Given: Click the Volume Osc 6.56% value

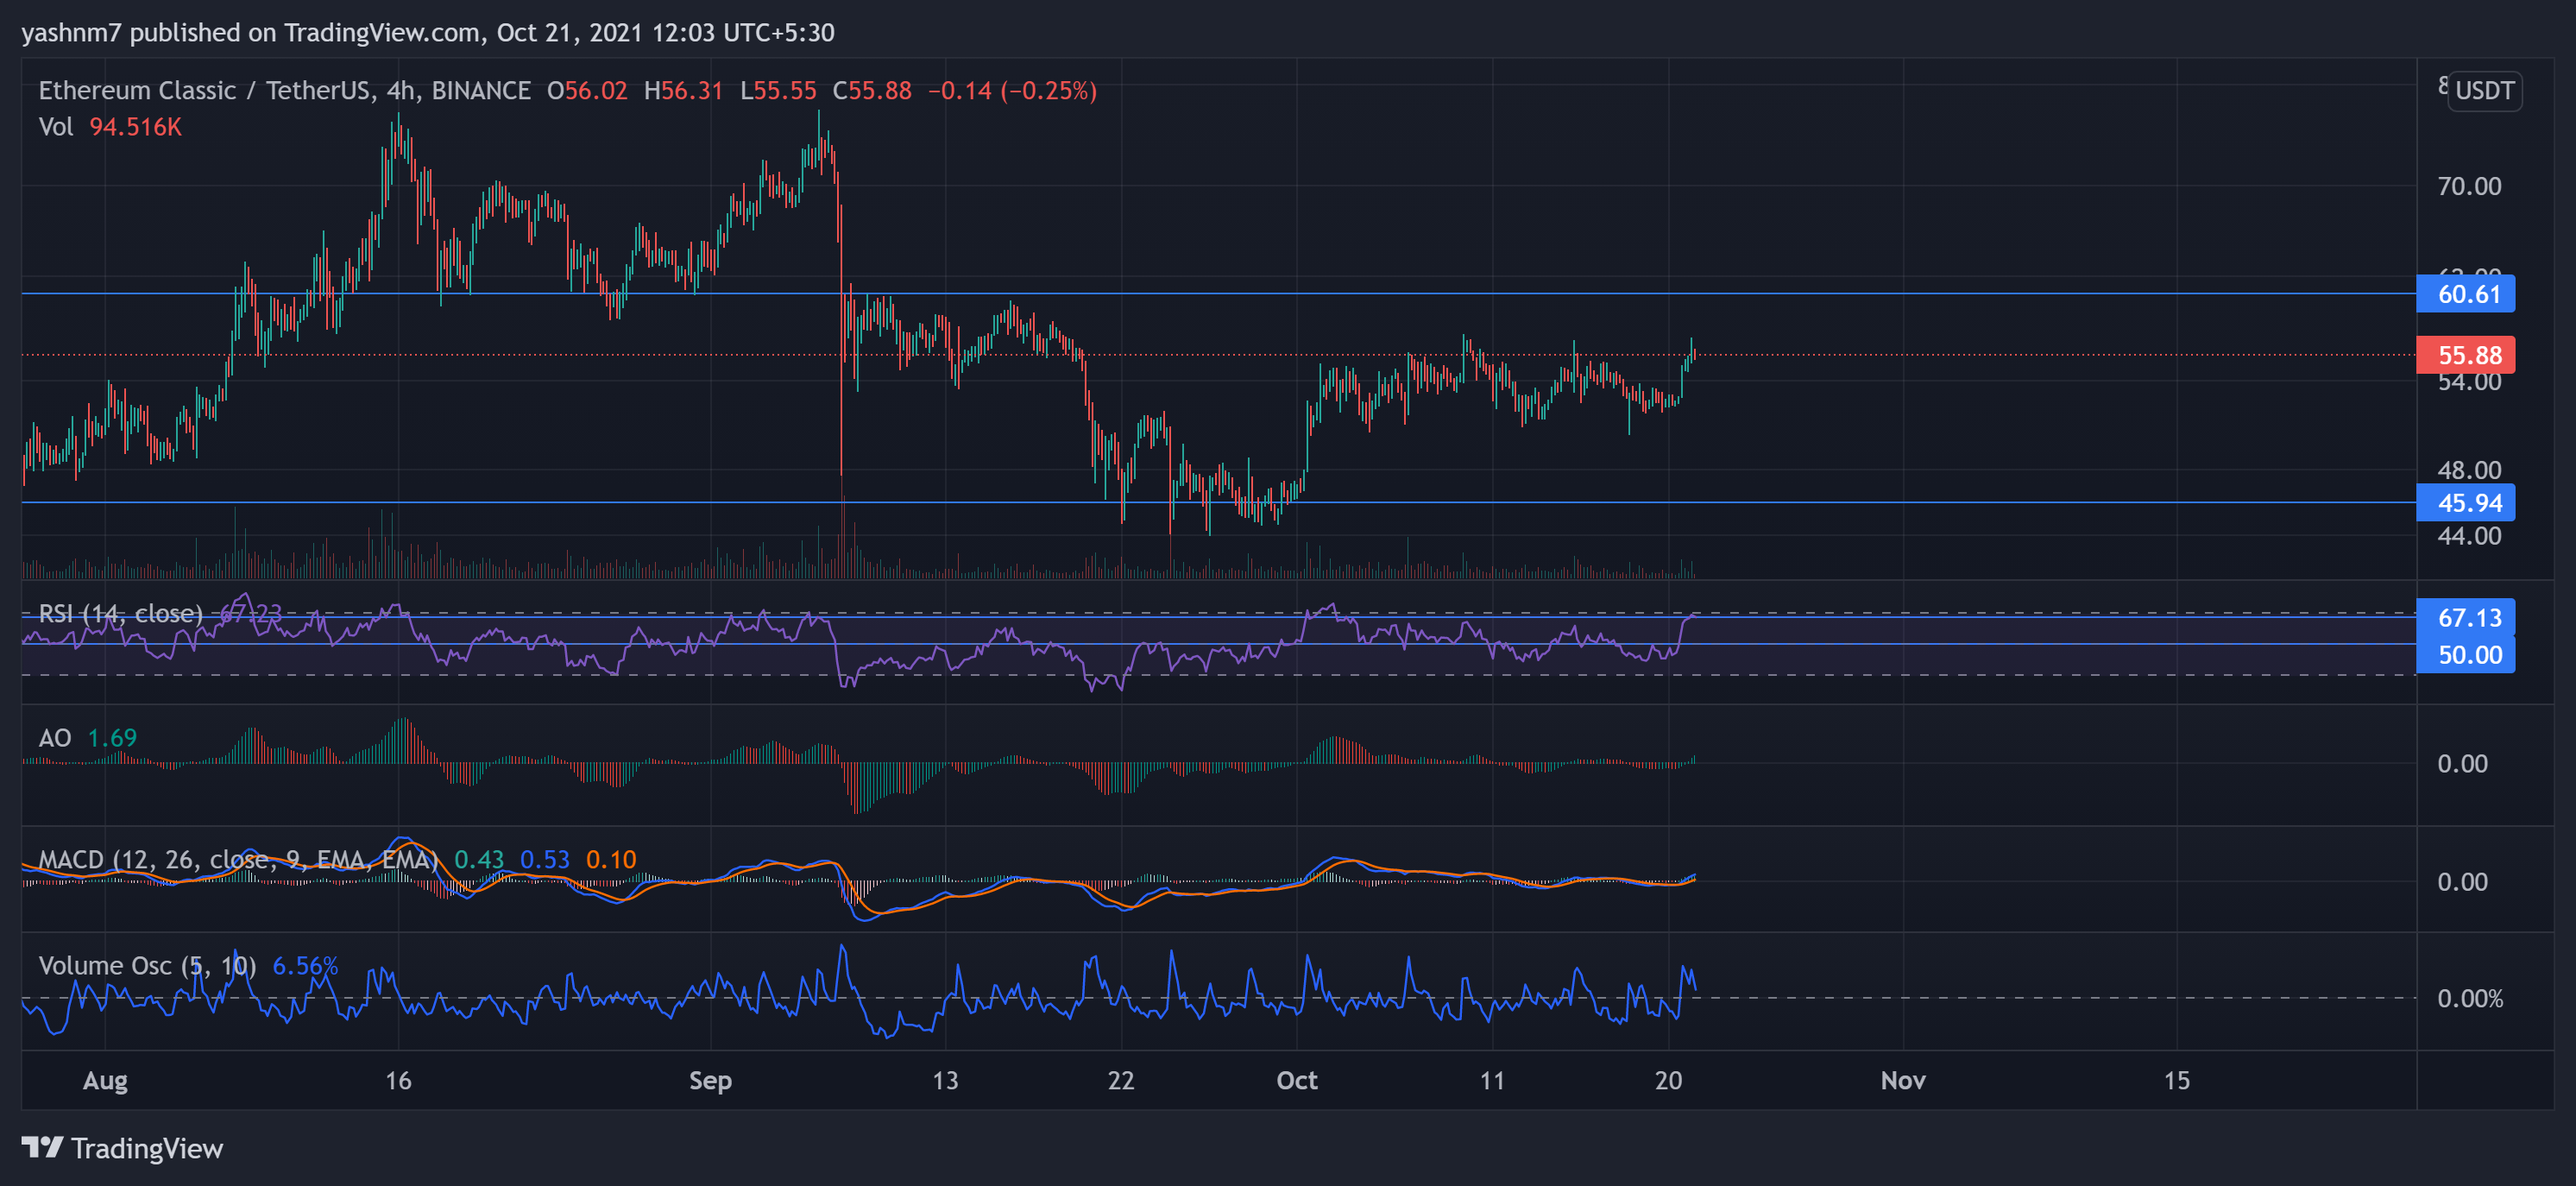Looking at the screenshot, I should point(305,966).
